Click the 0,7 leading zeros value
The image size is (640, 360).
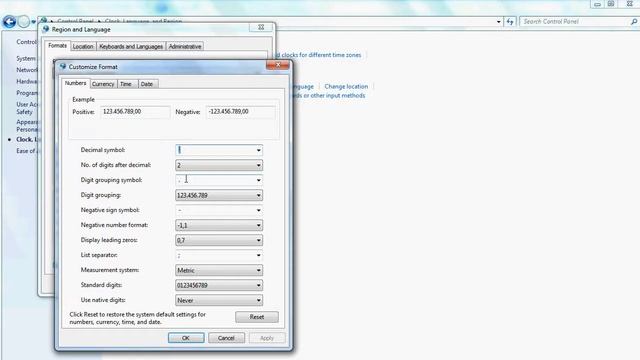pos(181,240)
